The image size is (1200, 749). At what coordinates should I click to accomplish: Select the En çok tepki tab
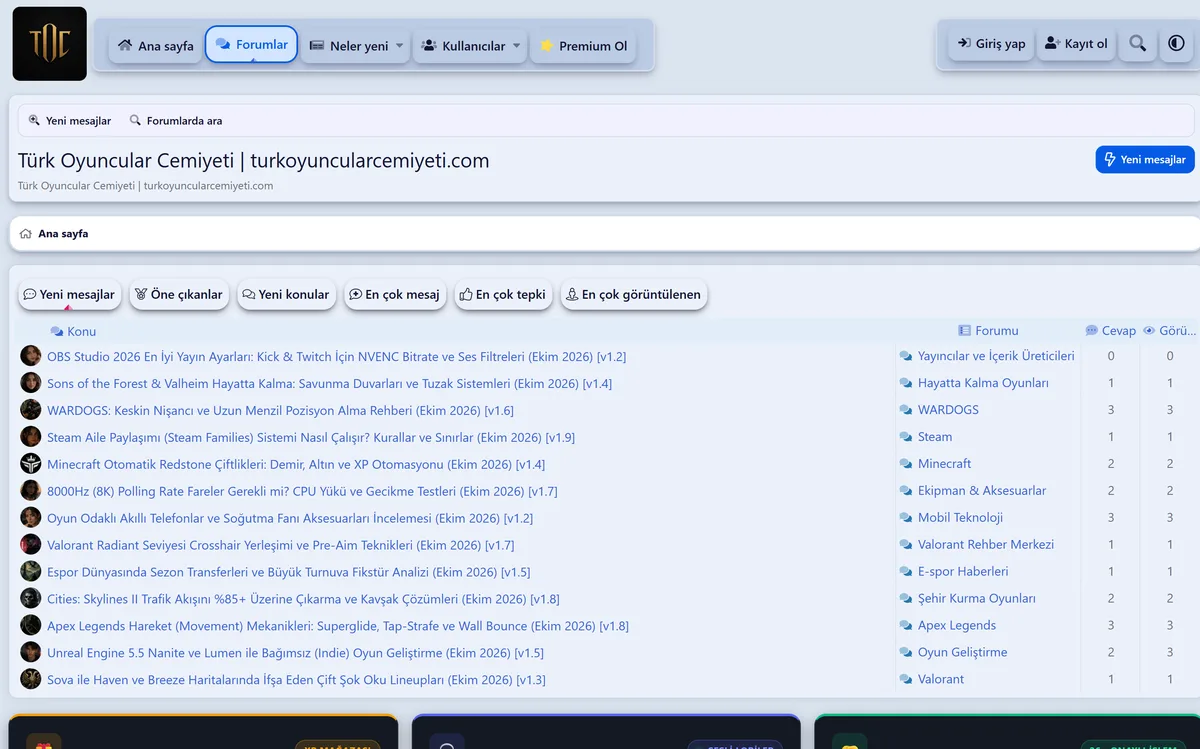coord(503,295)
